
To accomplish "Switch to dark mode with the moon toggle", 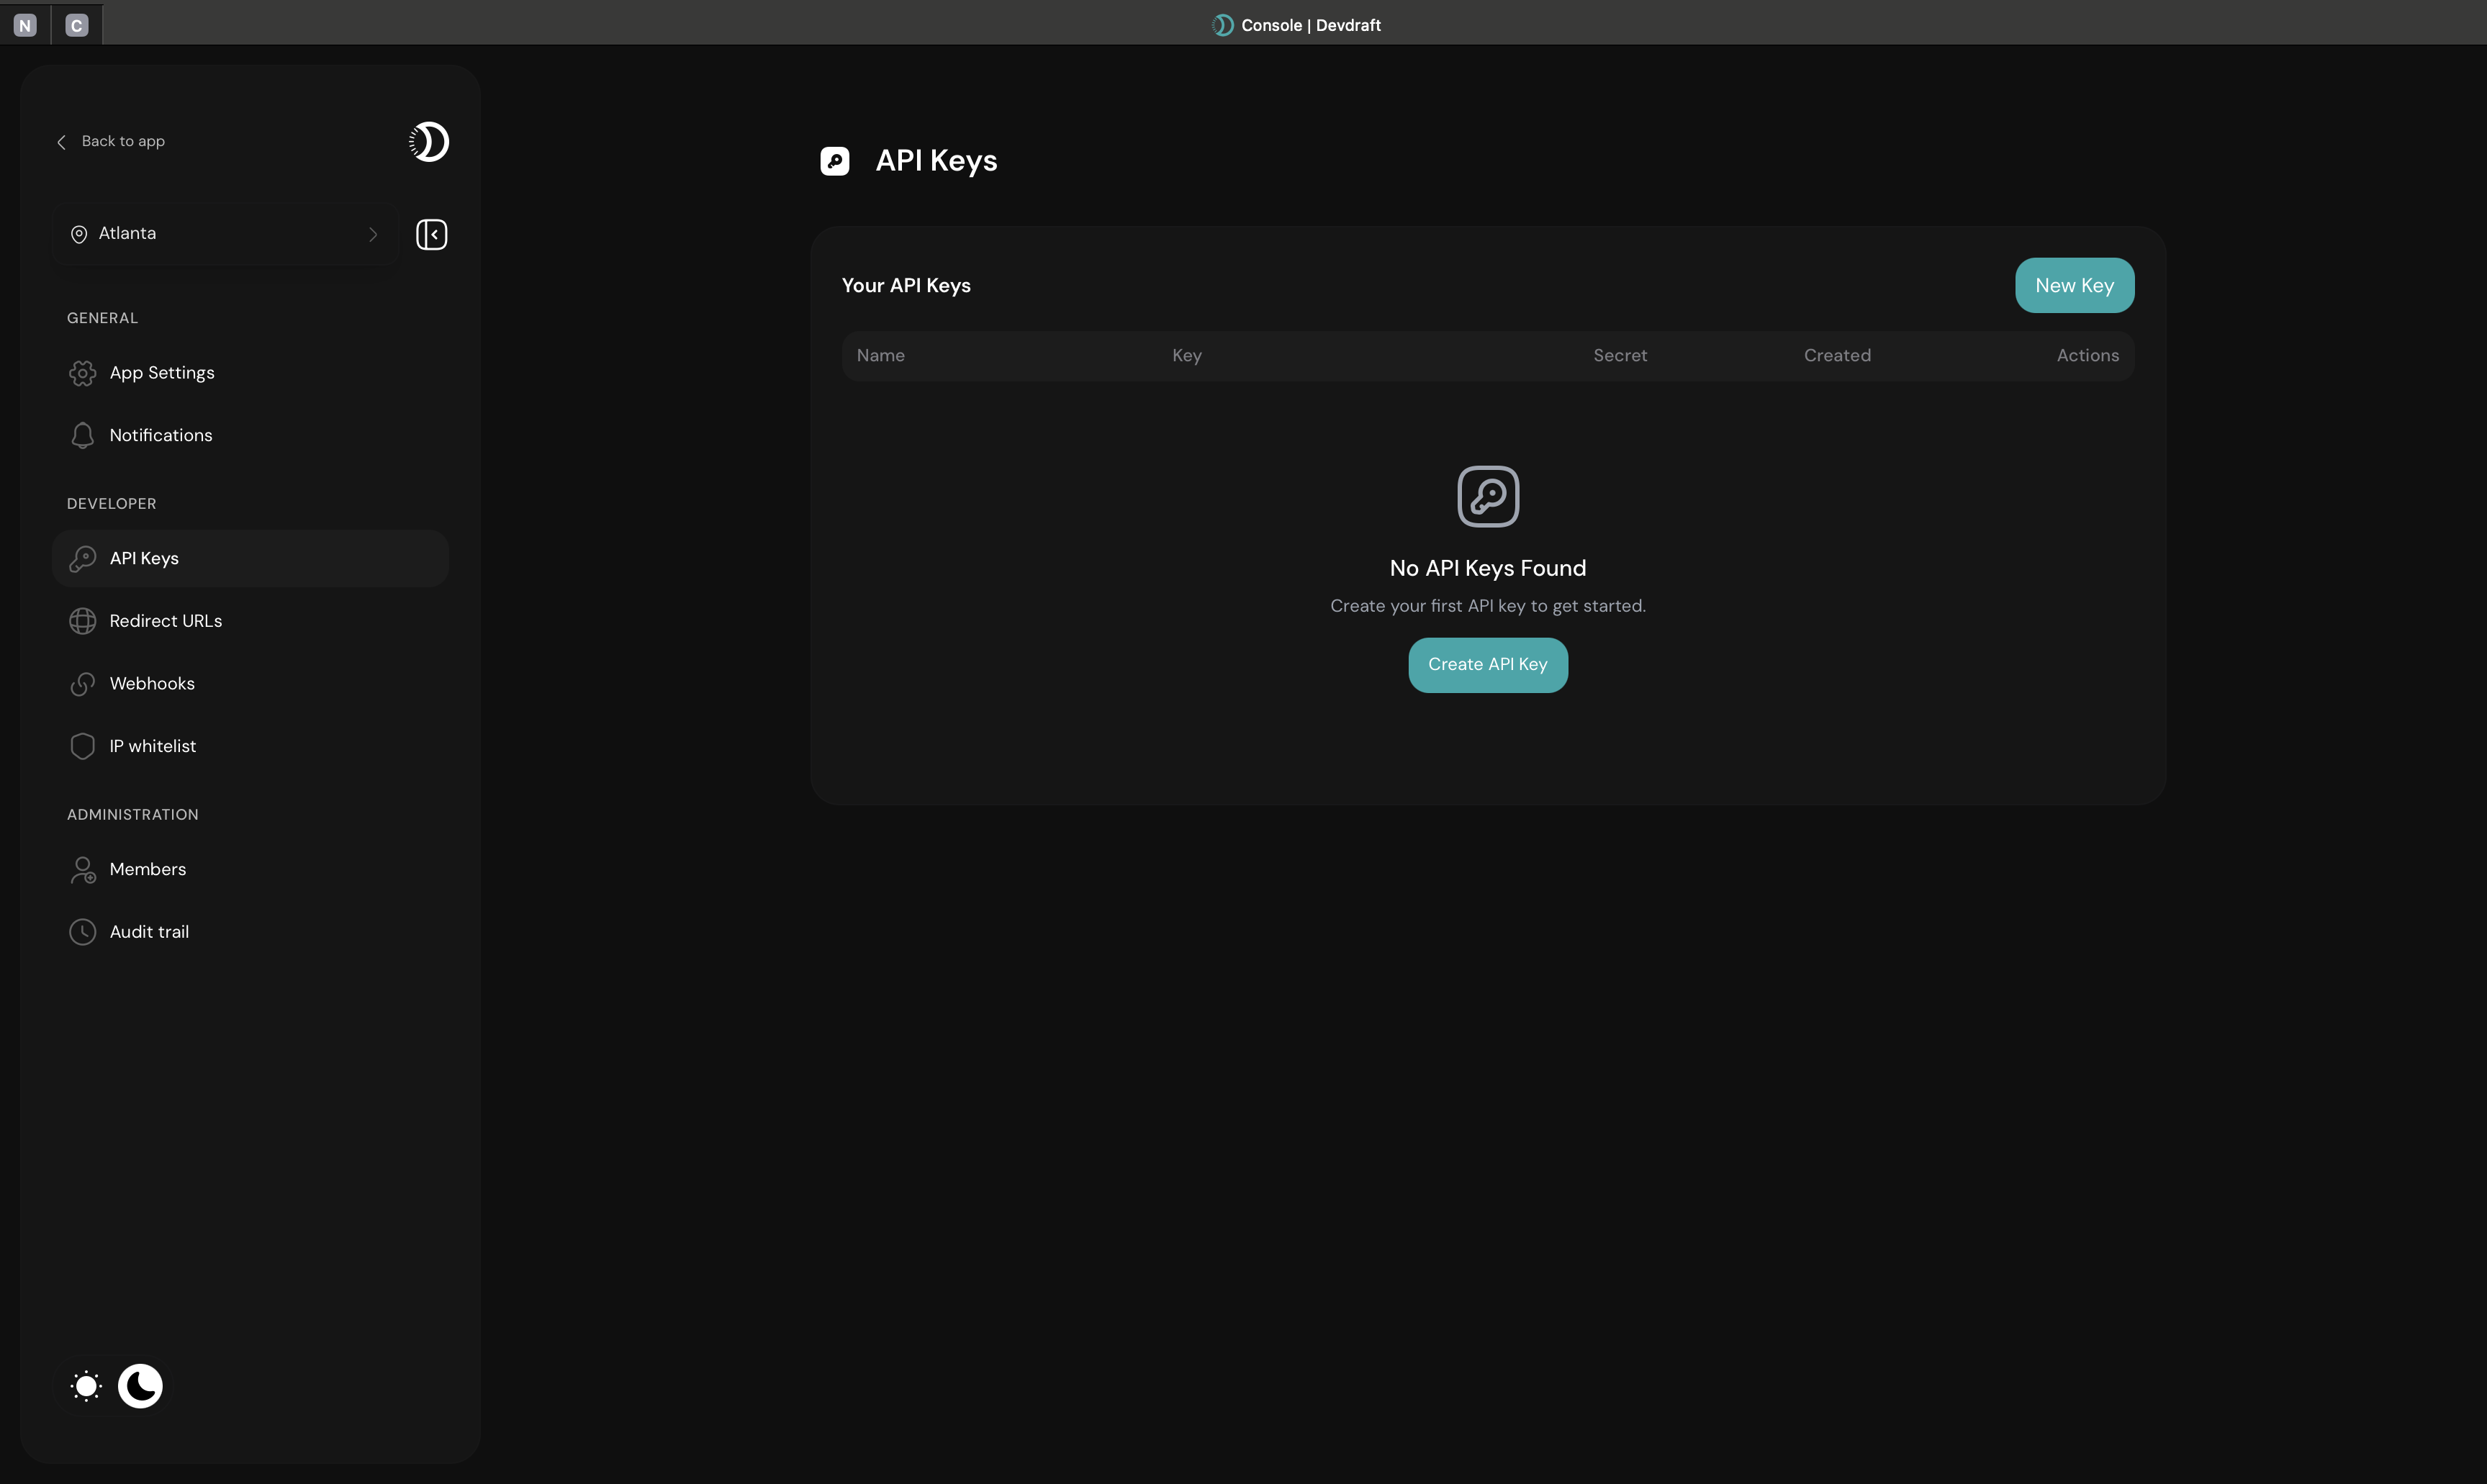I will tap(140, 1386).
